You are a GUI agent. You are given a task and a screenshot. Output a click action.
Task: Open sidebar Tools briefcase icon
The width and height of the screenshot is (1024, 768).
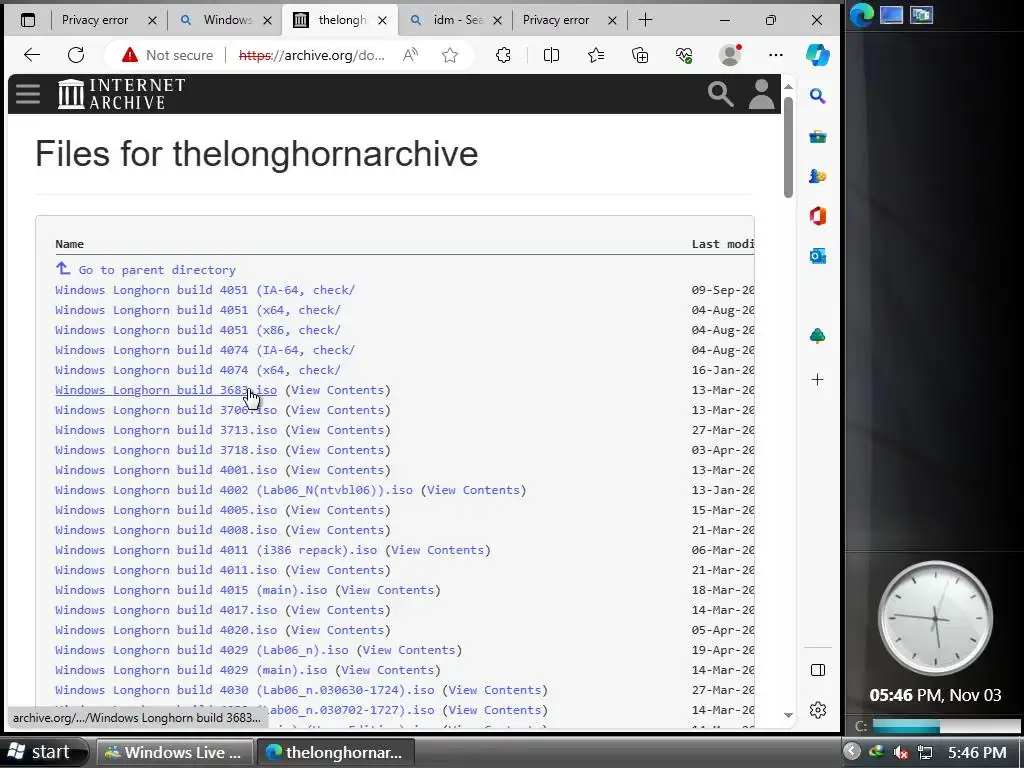[x=818, y=136]
